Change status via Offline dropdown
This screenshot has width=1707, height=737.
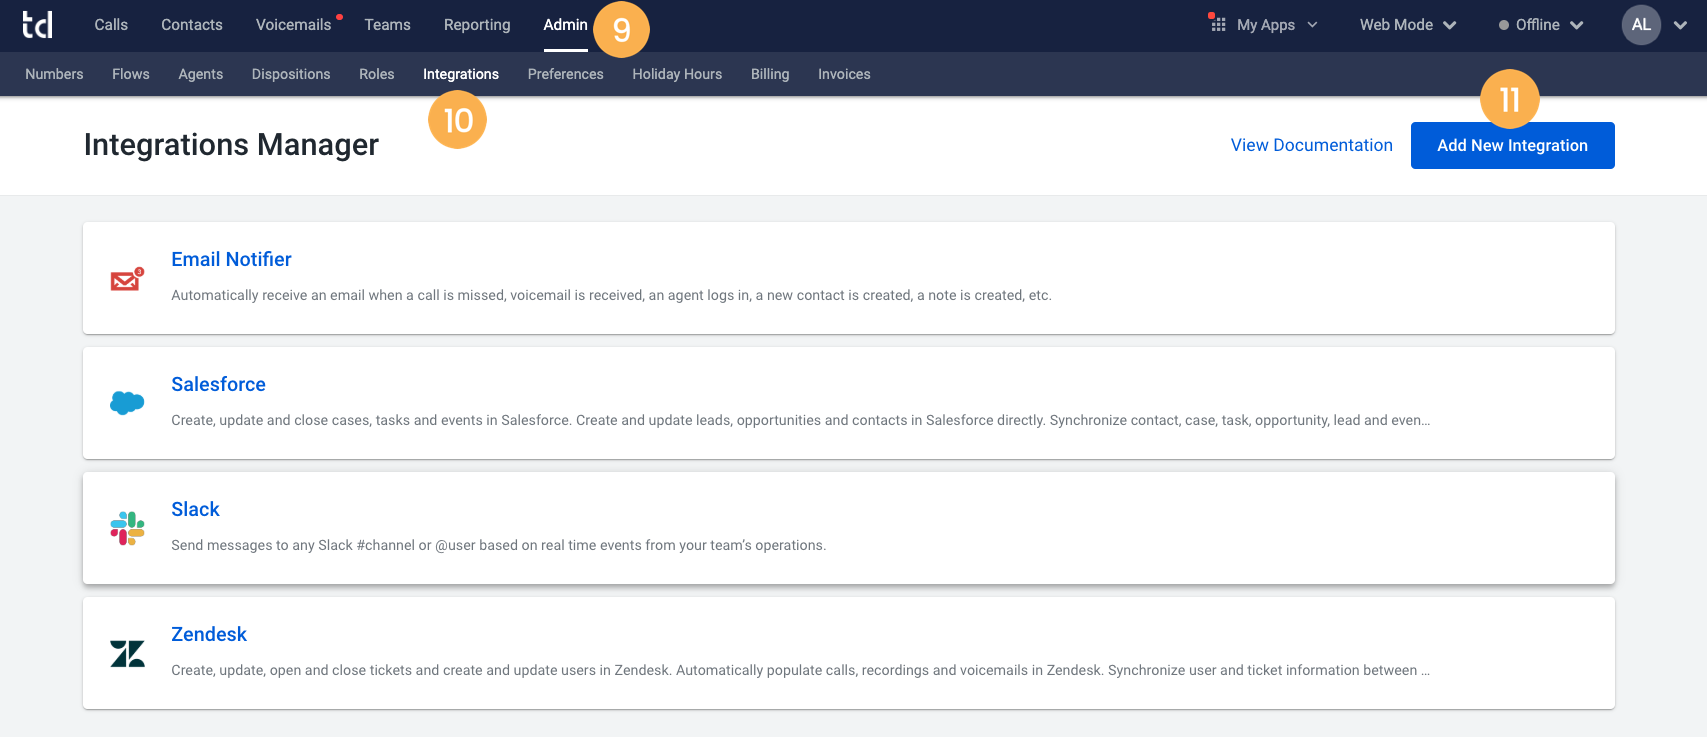click(1541, 25)
